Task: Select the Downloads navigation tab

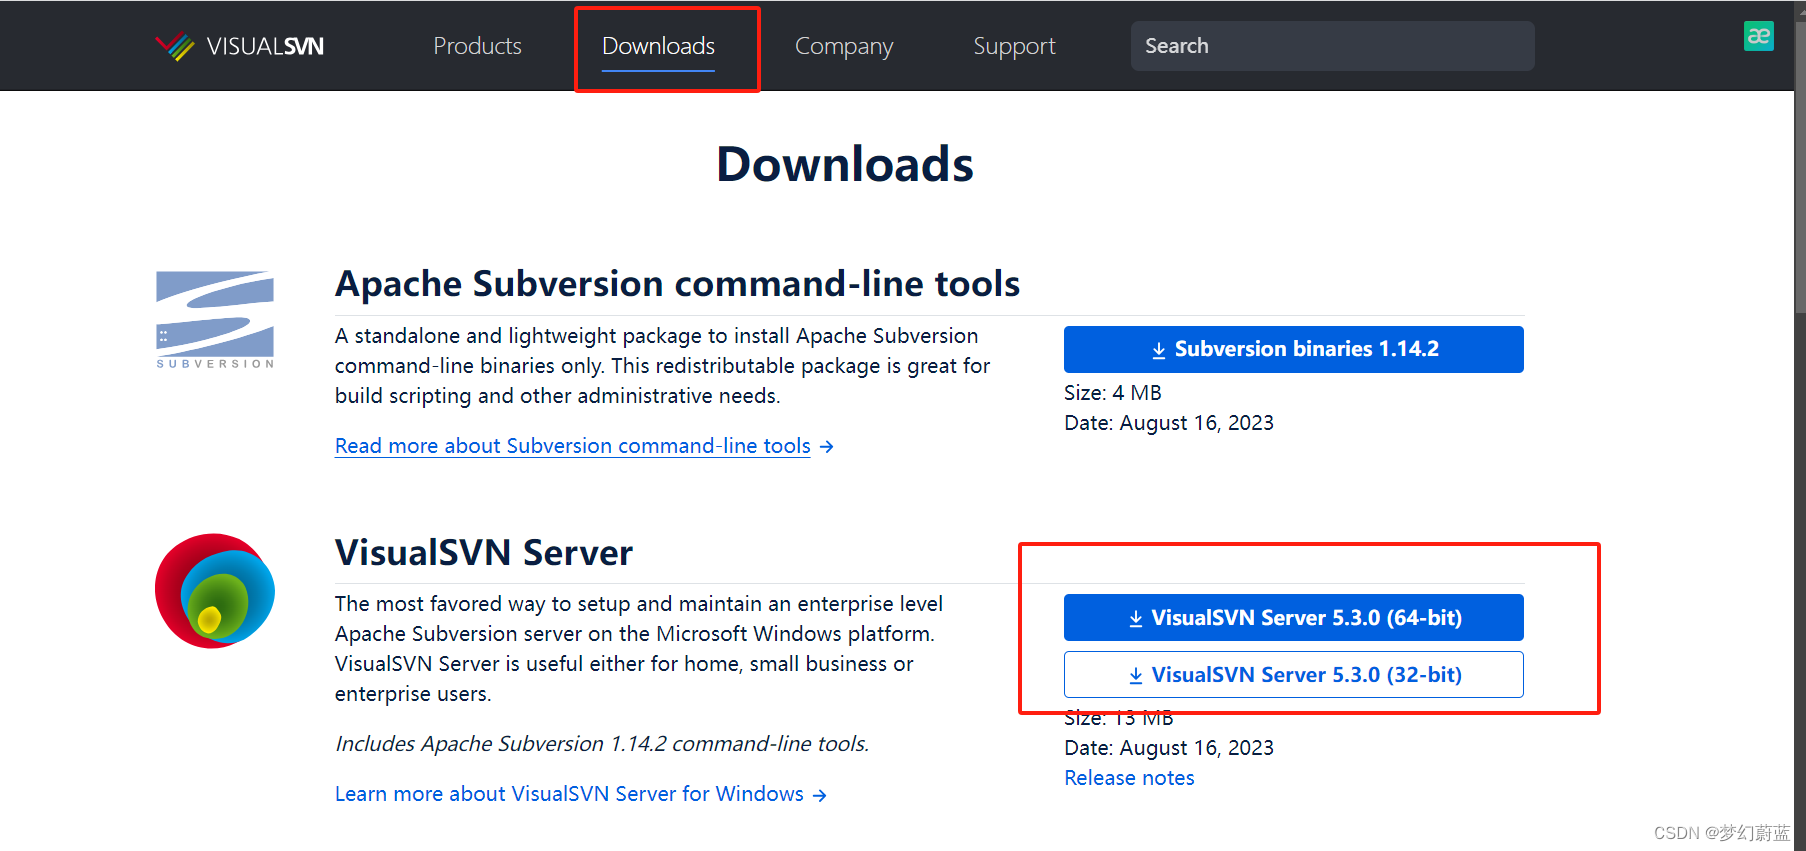Action: [x=658, y=46]
